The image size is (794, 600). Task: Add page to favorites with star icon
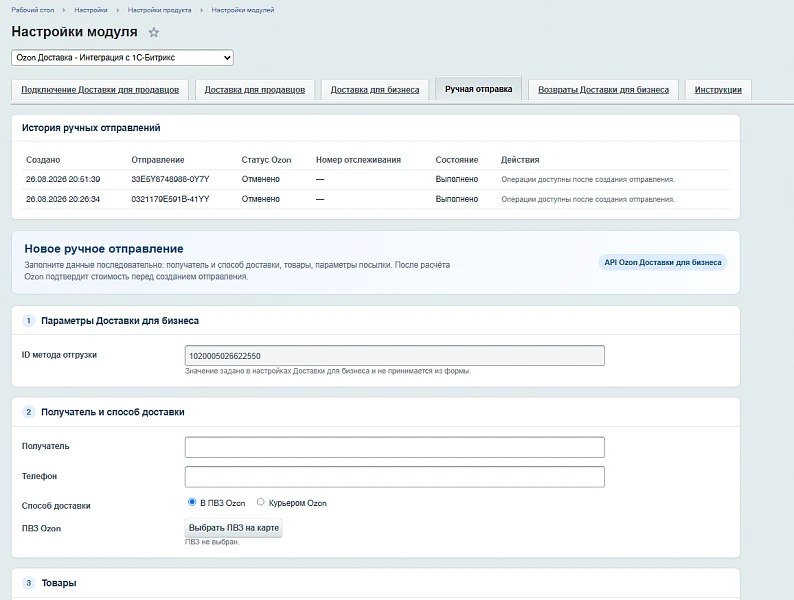pos(153,32)
